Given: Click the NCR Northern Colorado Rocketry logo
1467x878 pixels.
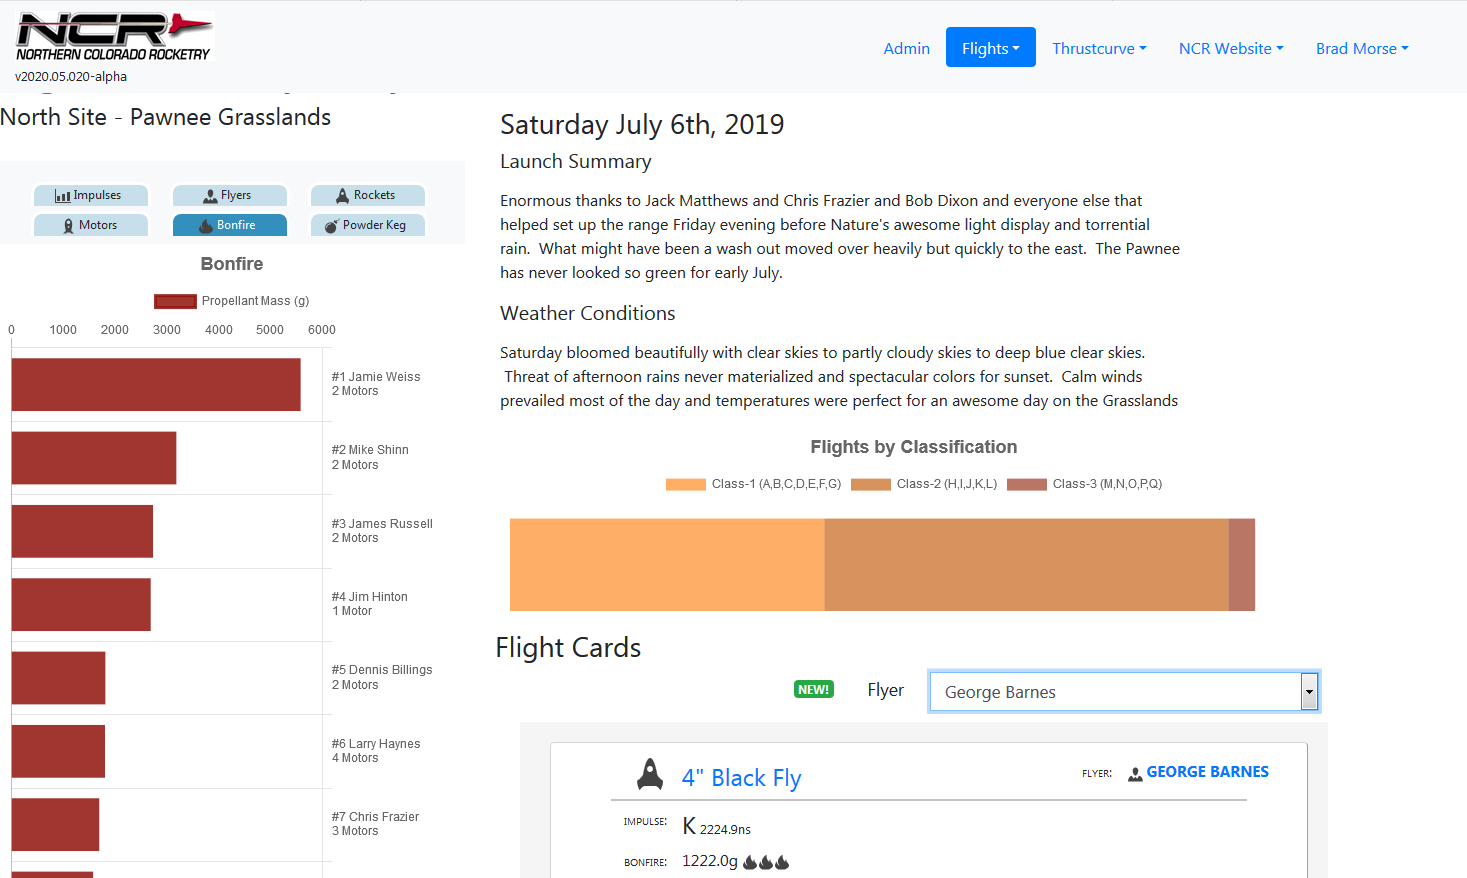Looking at the screenshot, I should [x=114, y=38].
